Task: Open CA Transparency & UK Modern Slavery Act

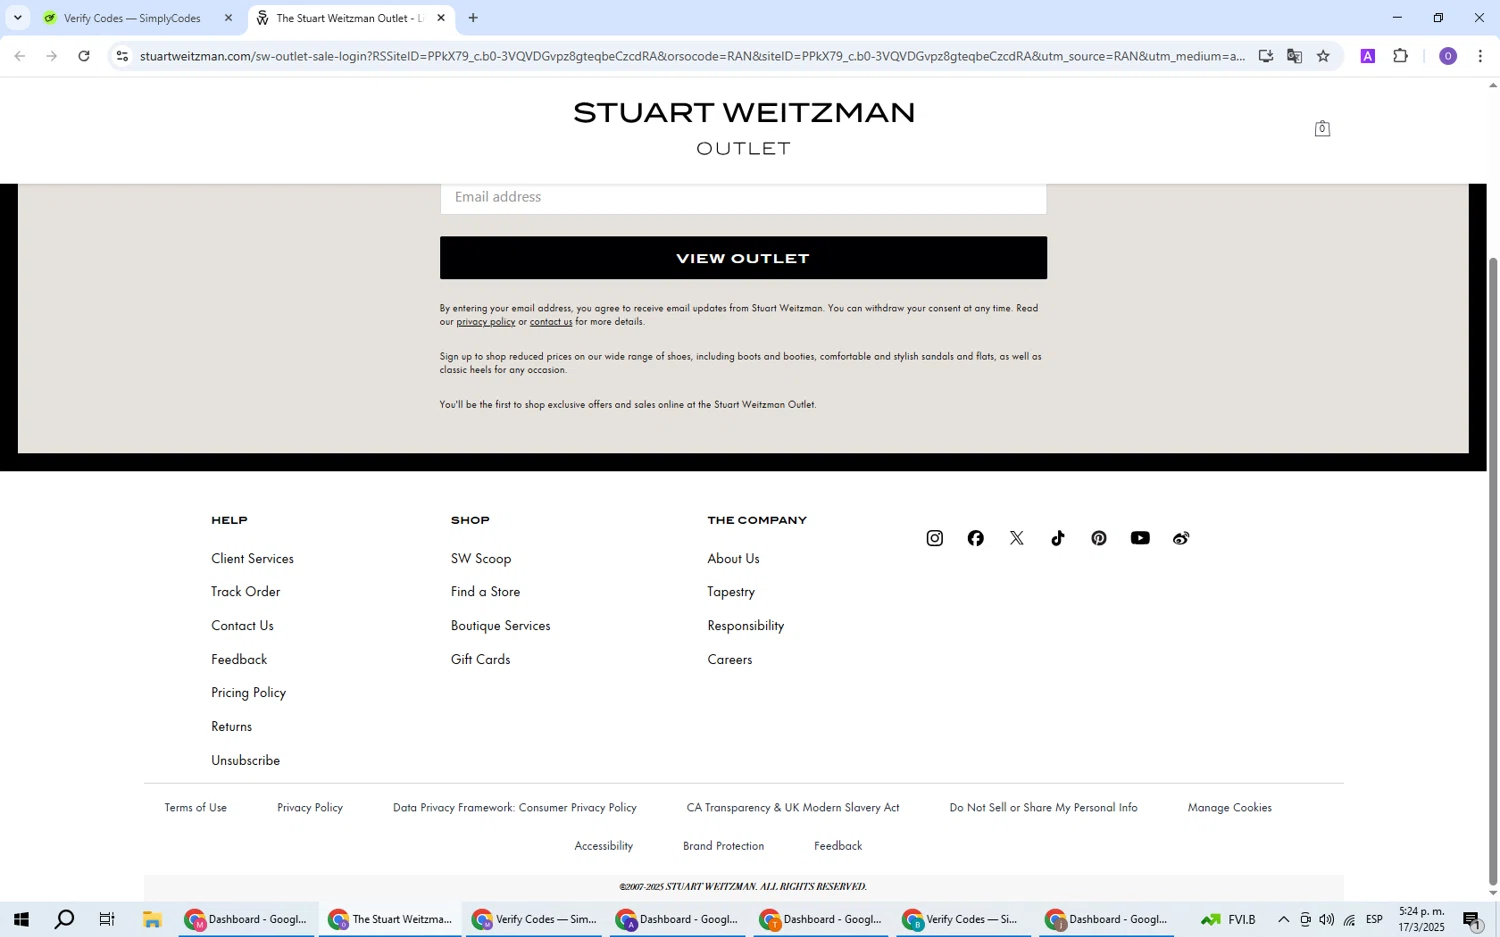Action: (793, 808)
